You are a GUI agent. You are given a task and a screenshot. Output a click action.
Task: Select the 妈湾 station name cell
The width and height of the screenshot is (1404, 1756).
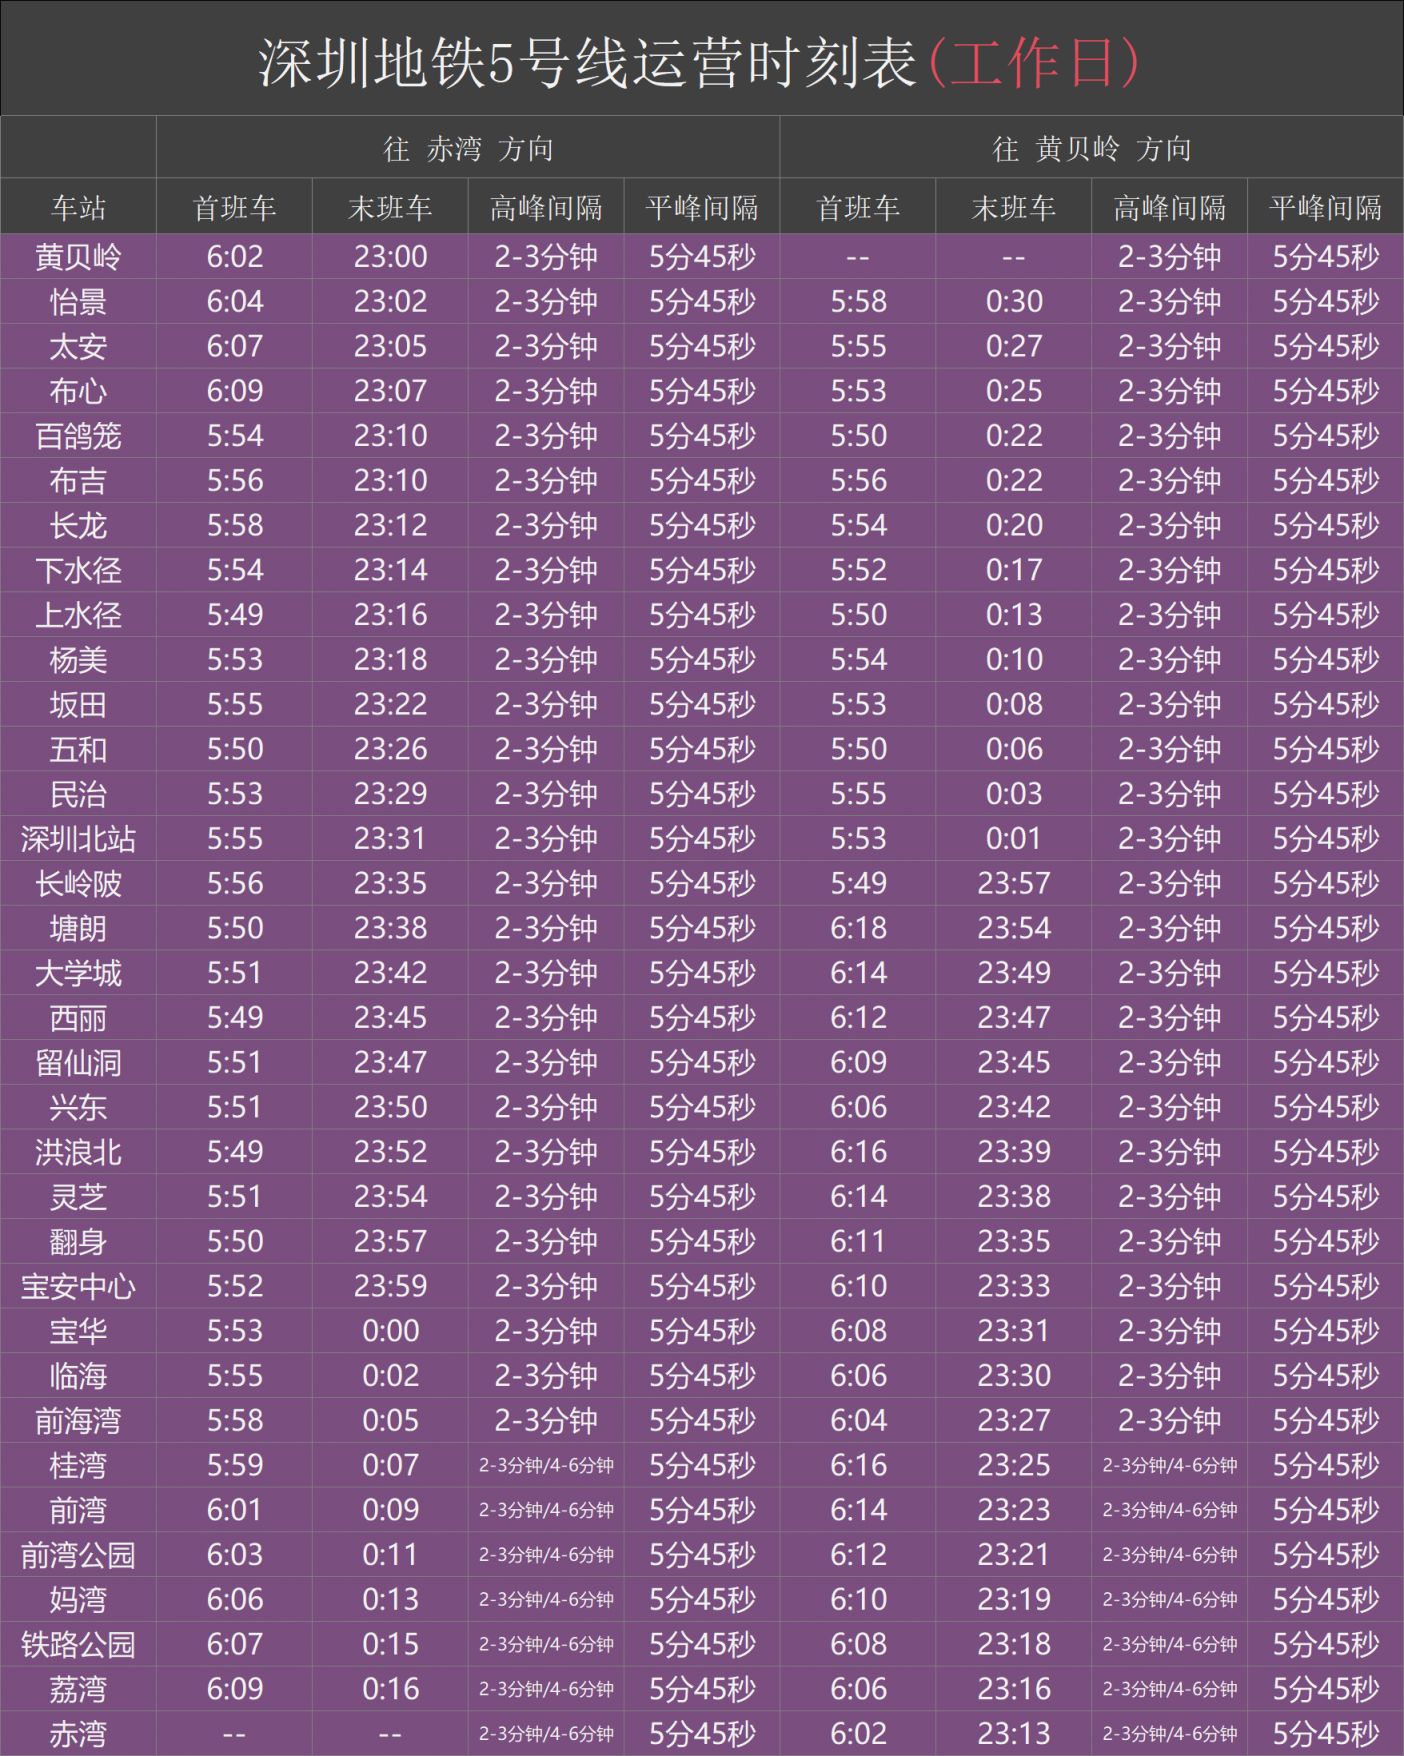78,1600
